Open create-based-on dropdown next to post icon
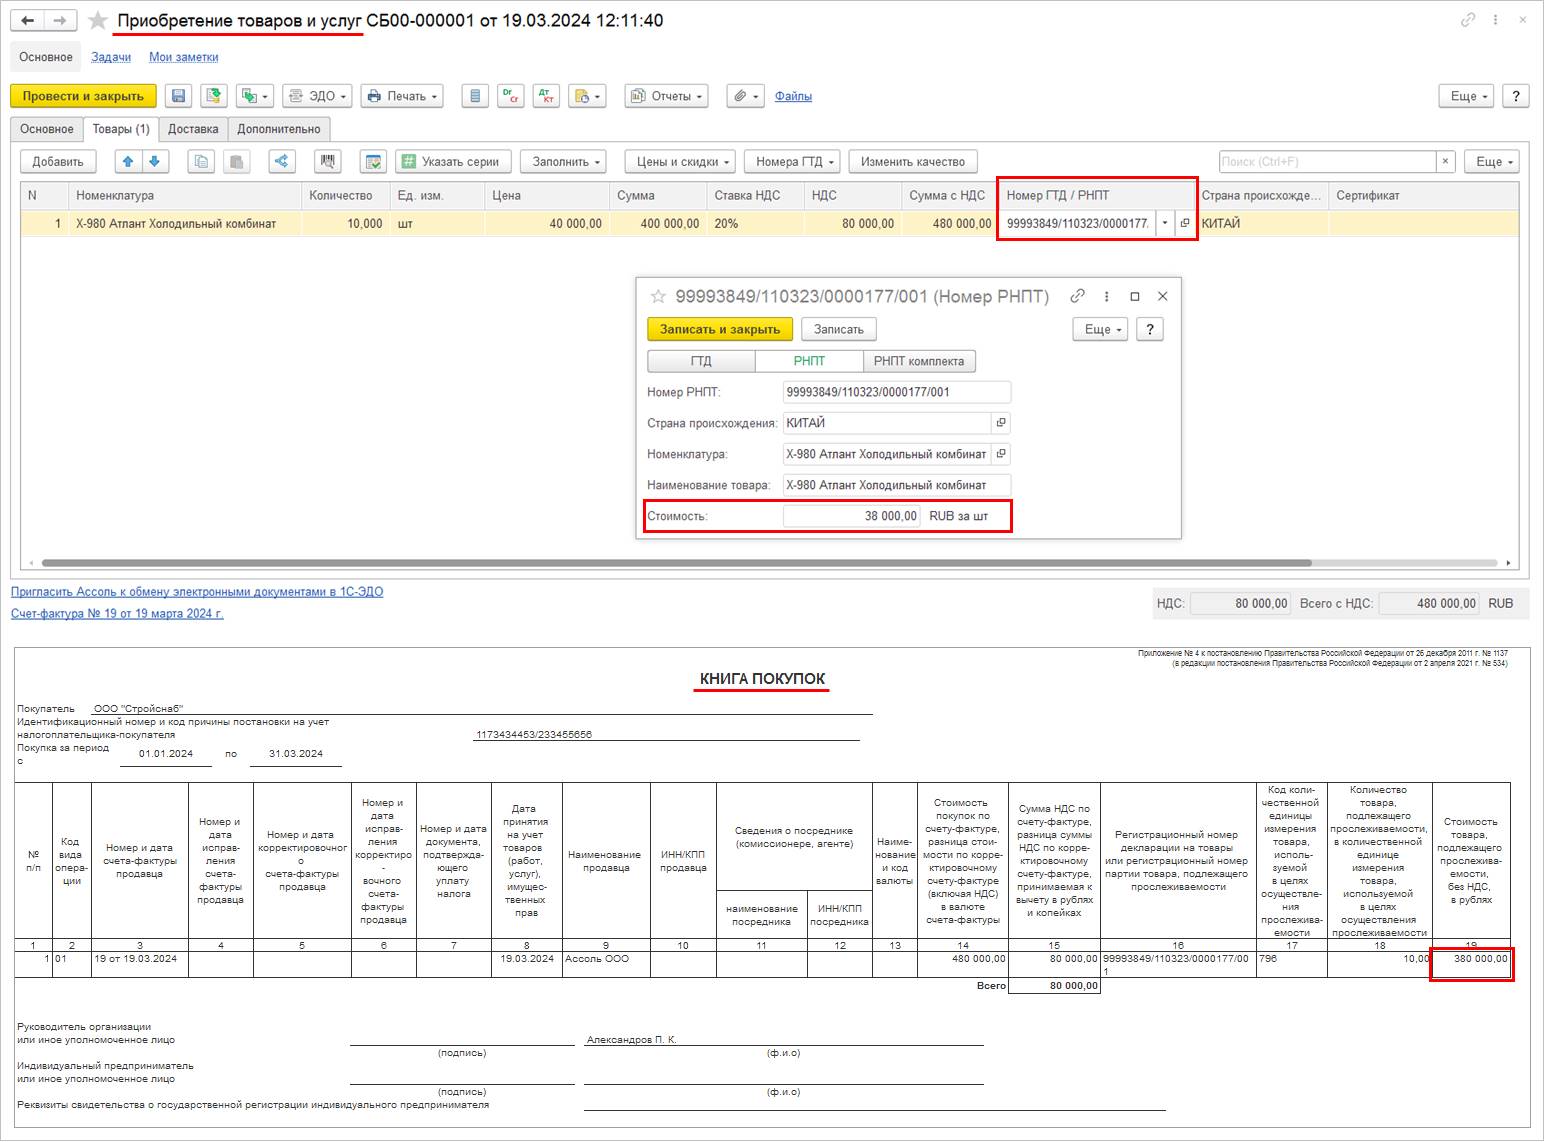The width and height of the screenshot is (1545, 1142). 254,96
